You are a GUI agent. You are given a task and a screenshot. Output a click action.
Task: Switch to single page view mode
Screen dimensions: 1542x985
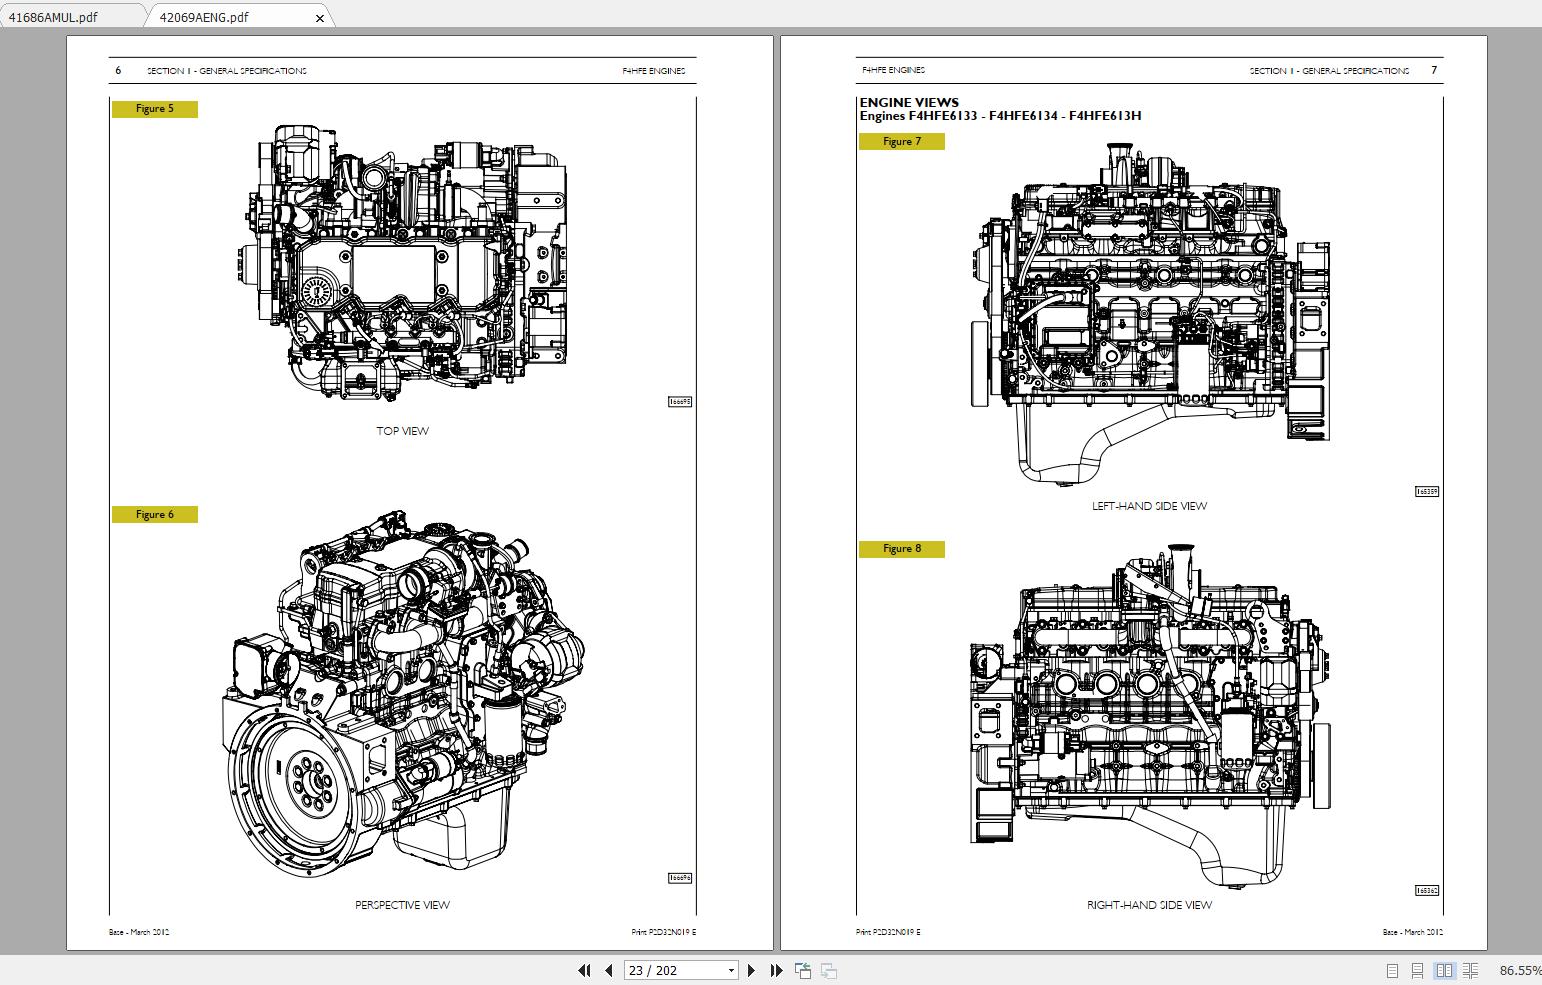coord(1392,969)
